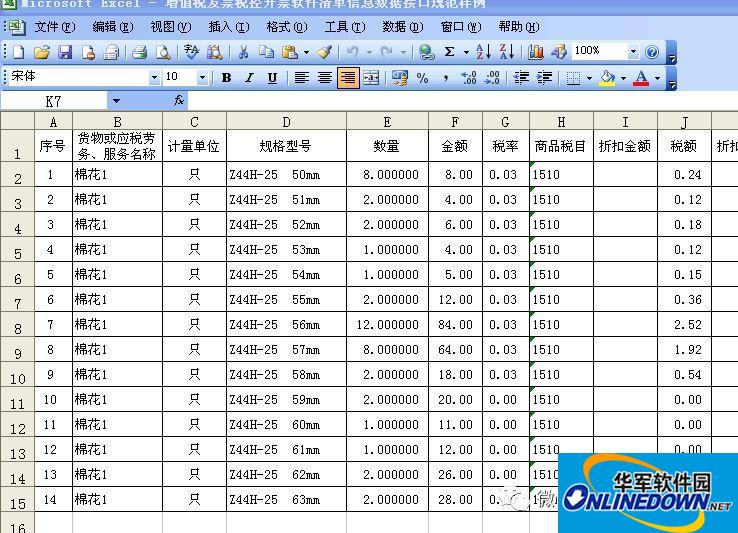Save the workbook with the floppy disk icon
Screen dimensions: 738x533
[x=65, y=52]
